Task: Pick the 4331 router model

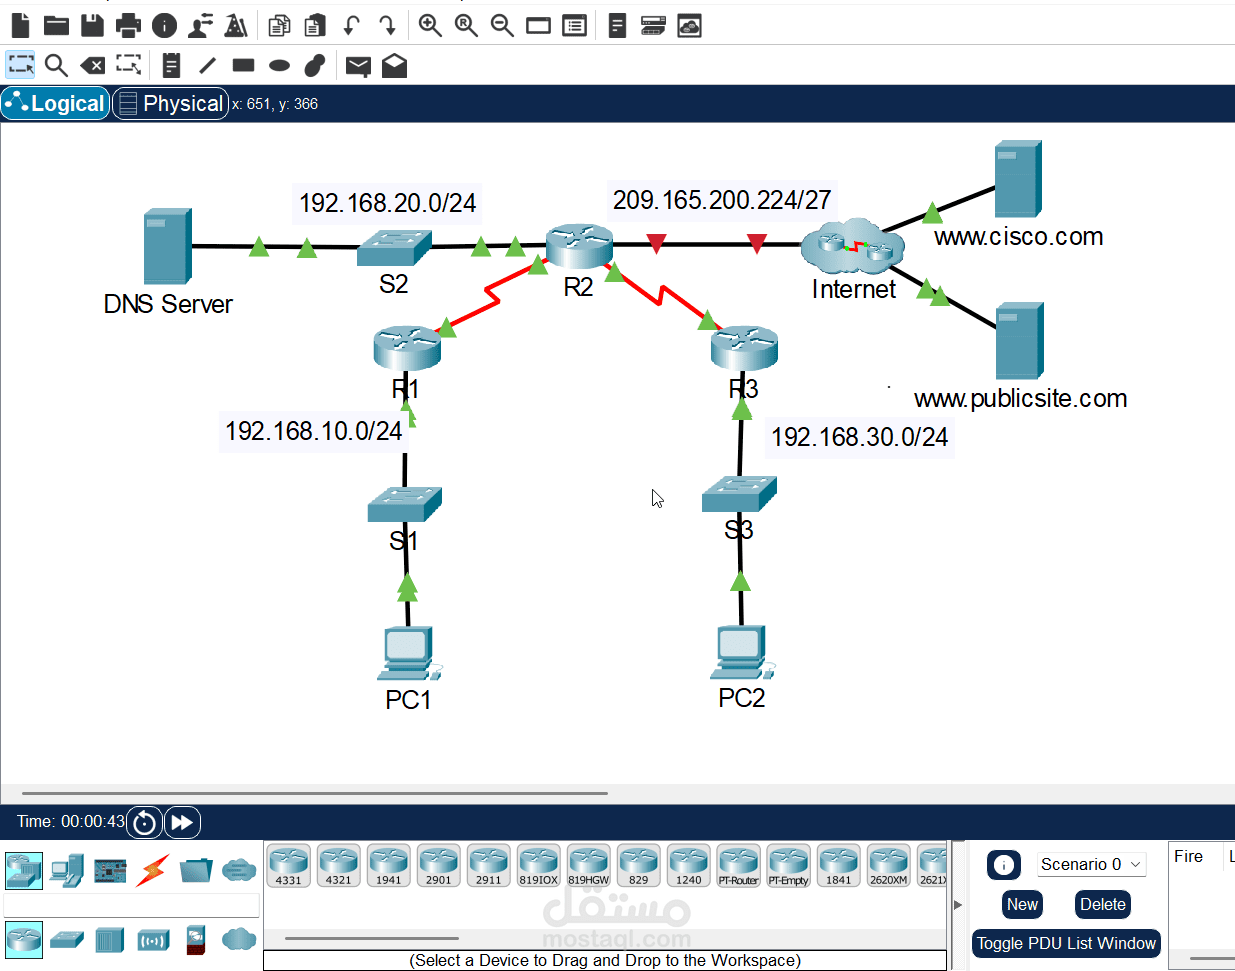Action: pos(289,866)
